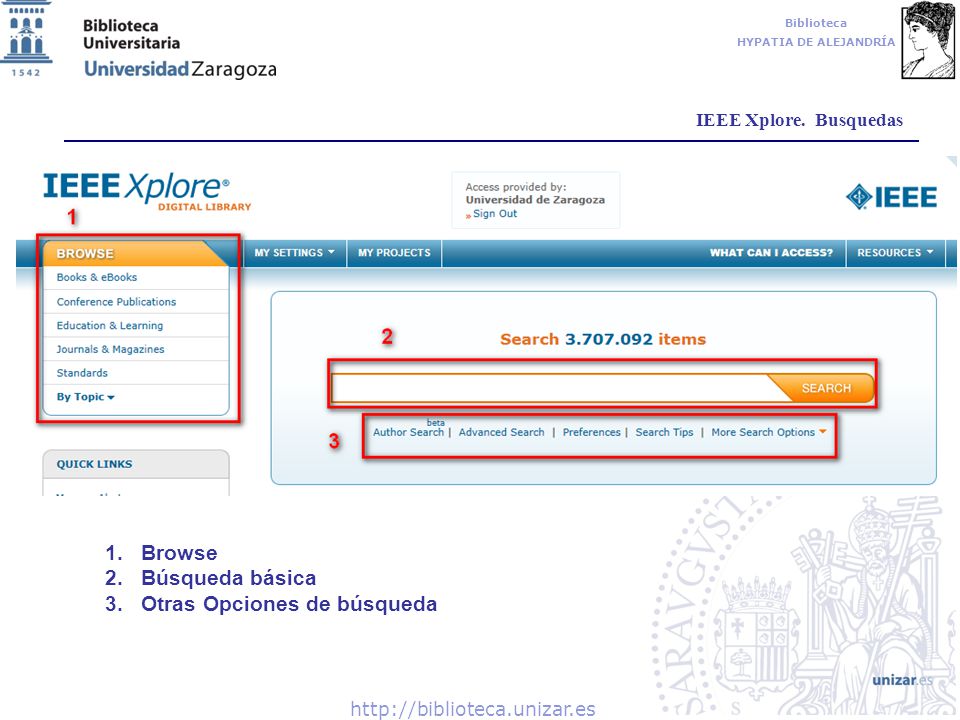Click the Universidad de Zaragoza access text

(x=535, y=200)
